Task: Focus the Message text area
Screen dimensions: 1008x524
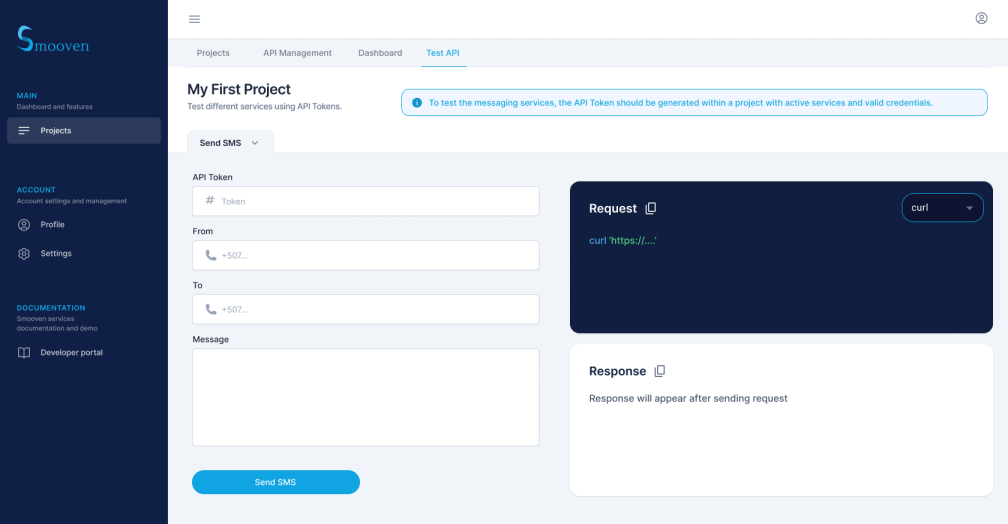Action: pos(365,396)
